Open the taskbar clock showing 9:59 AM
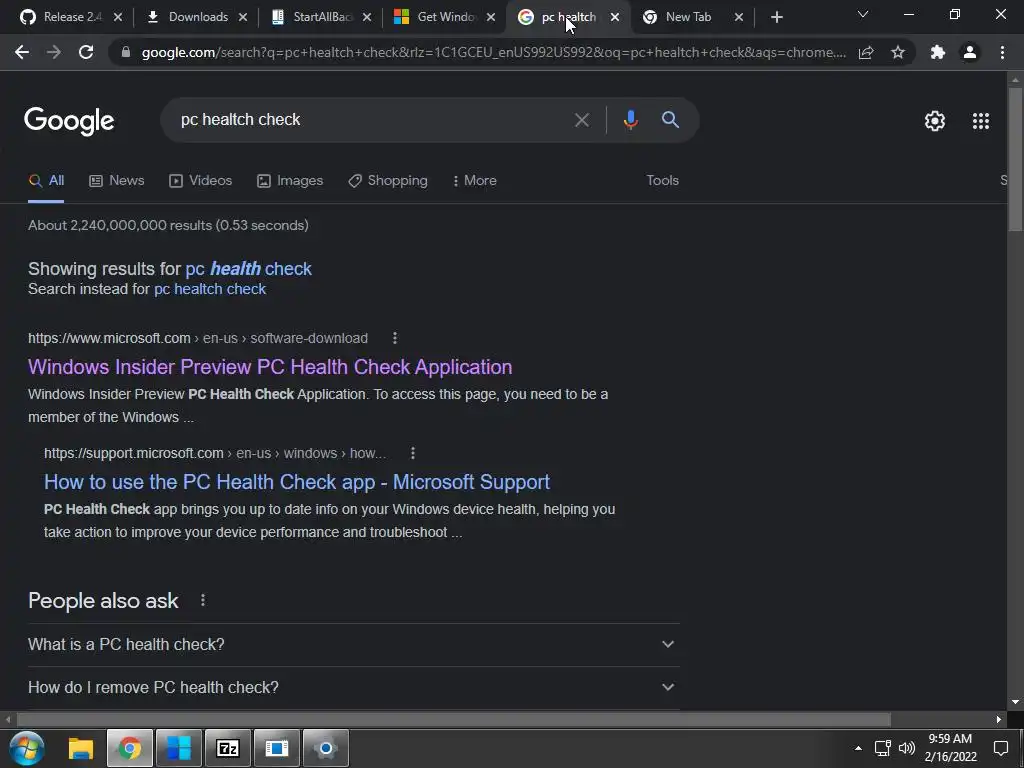1024x768 pixels. [x=950, y=748]
